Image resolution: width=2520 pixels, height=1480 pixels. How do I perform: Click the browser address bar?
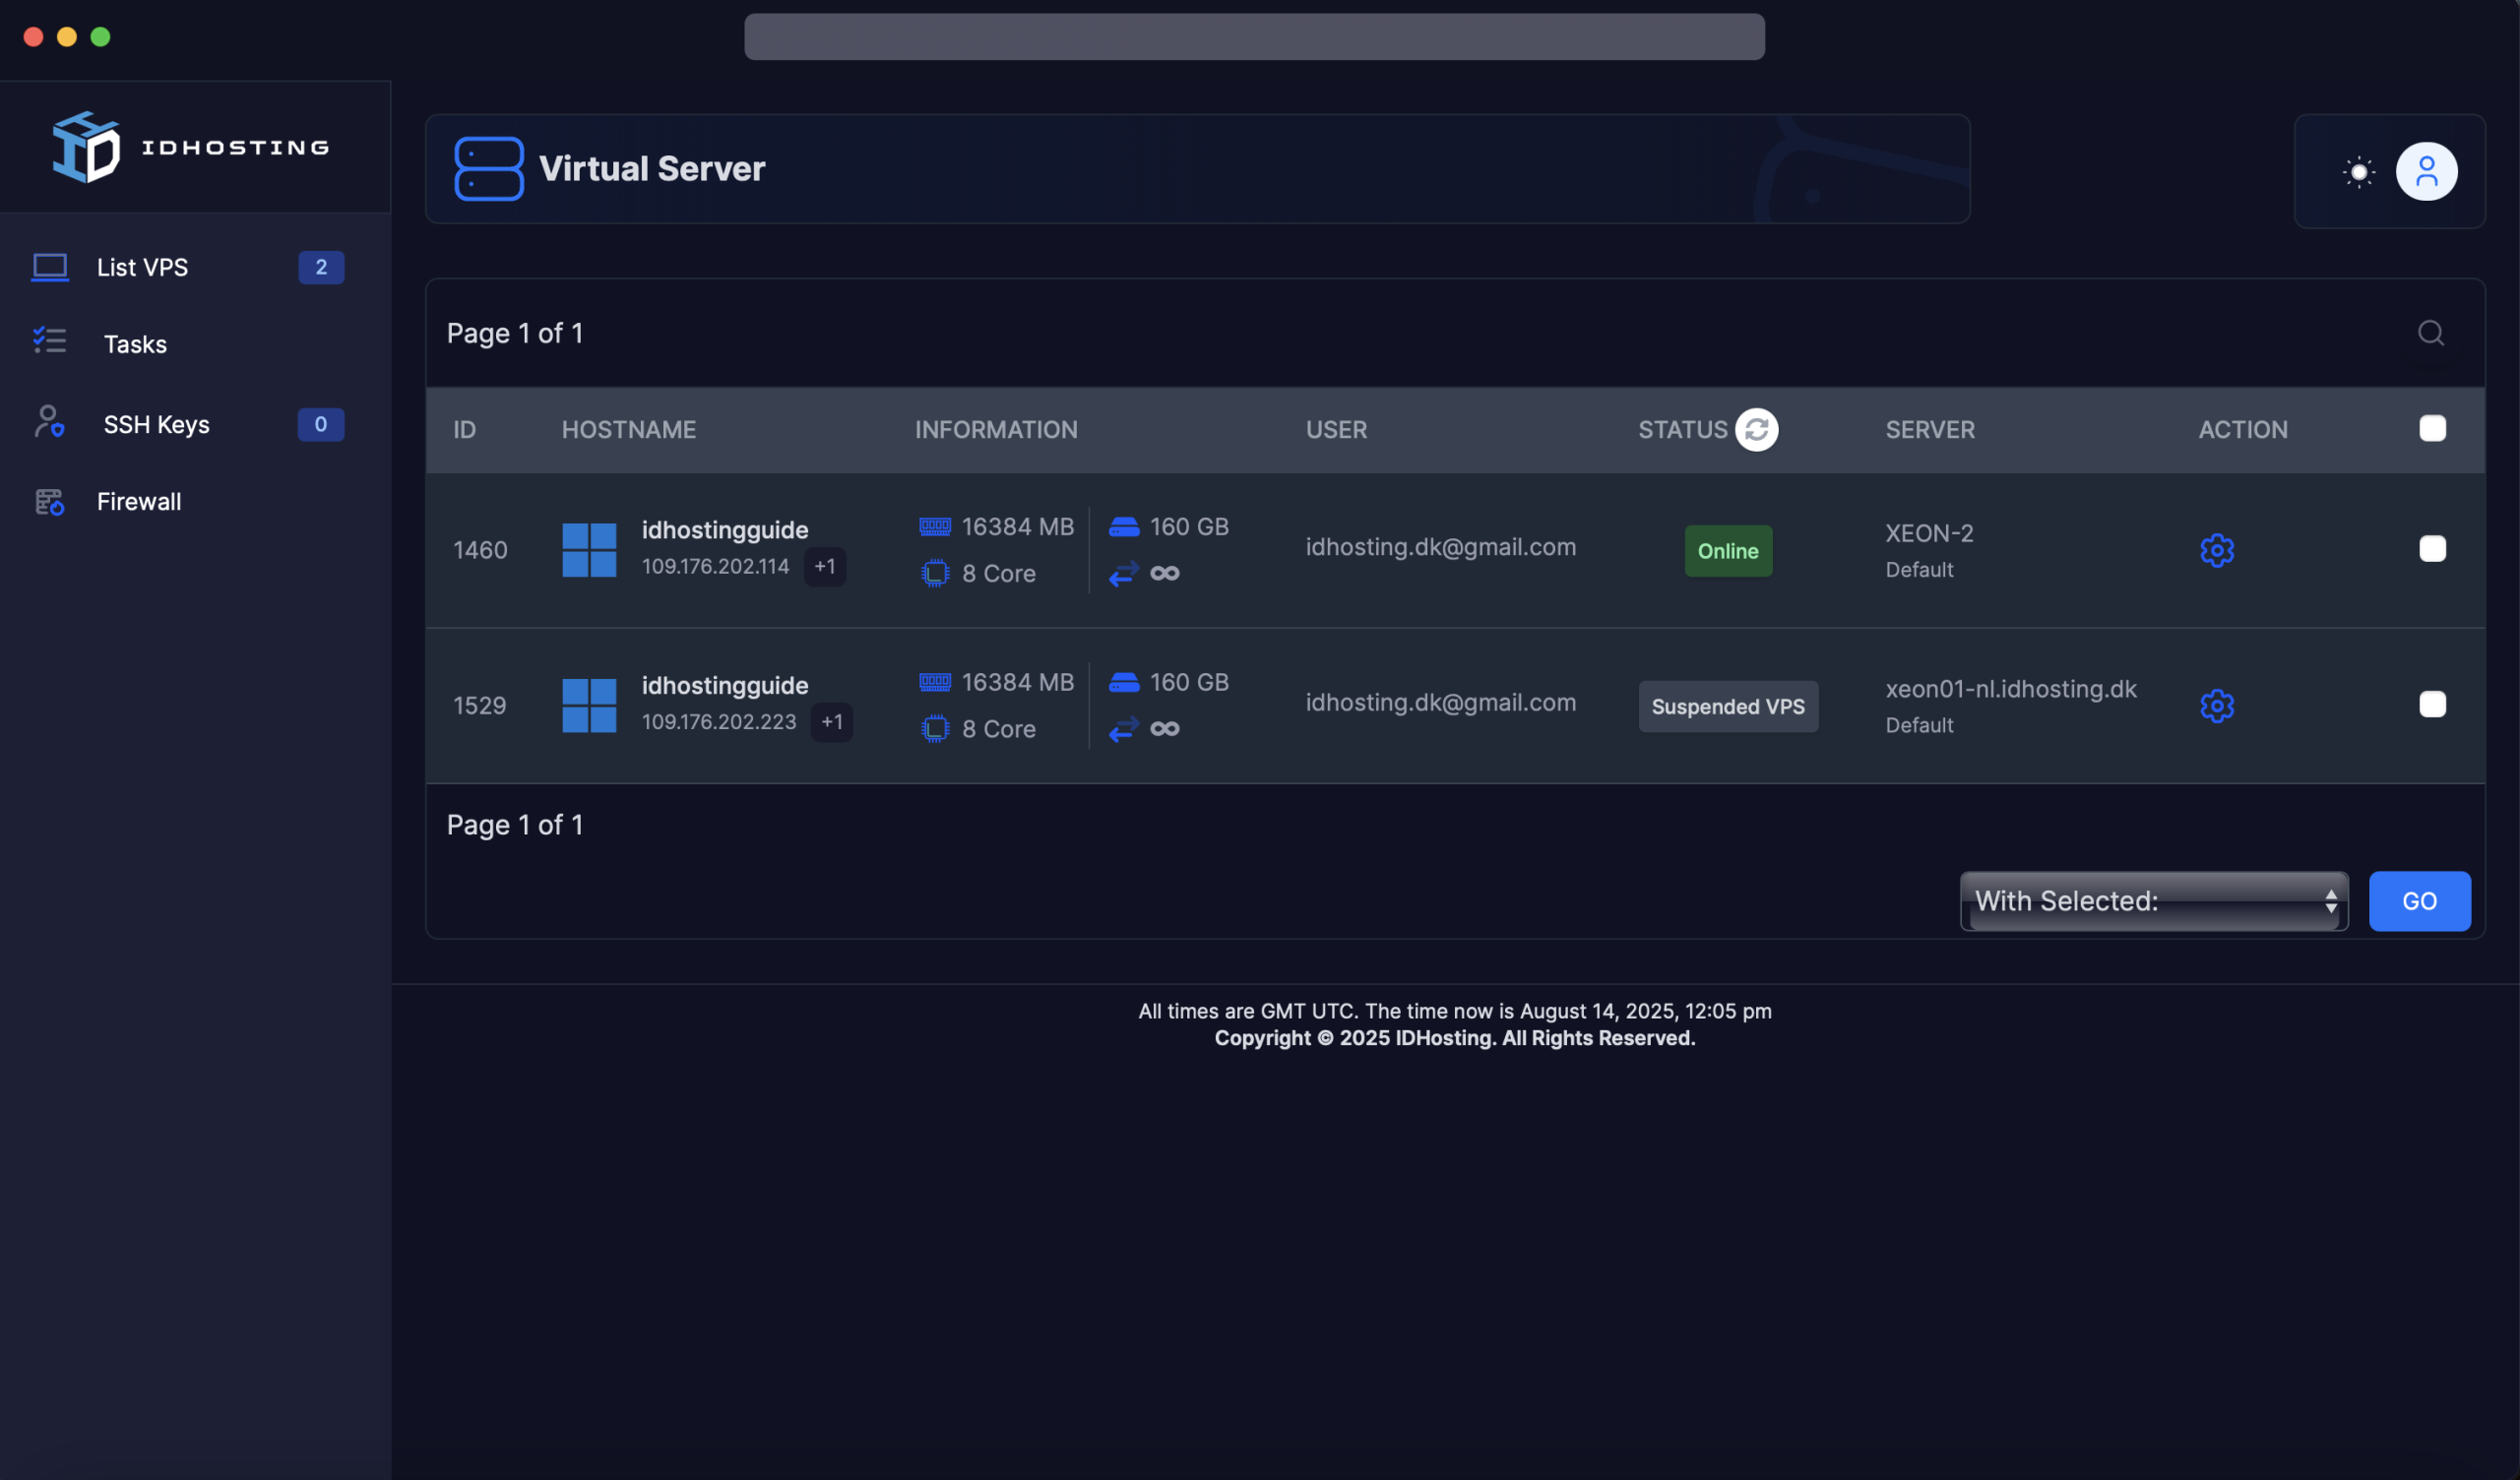1253,37
